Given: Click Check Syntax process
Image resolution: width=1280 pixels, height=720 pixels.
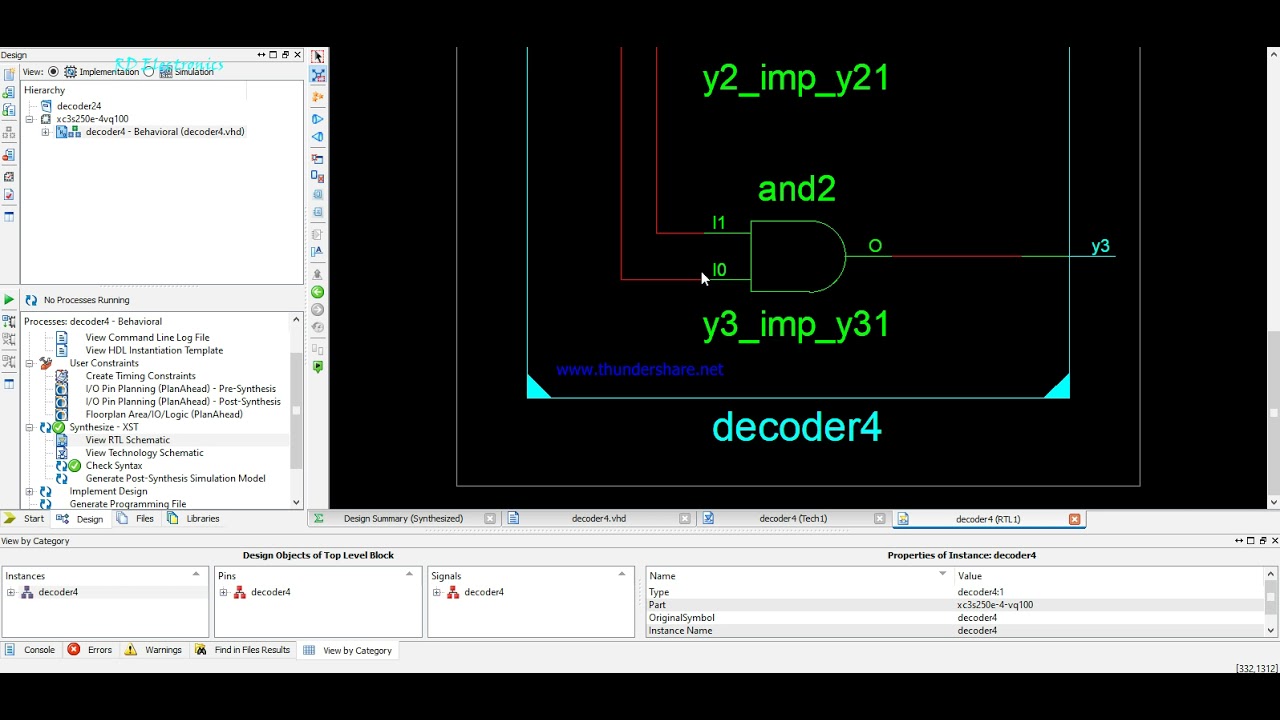Looking at the screenshot, I should (x=114, y=466).
